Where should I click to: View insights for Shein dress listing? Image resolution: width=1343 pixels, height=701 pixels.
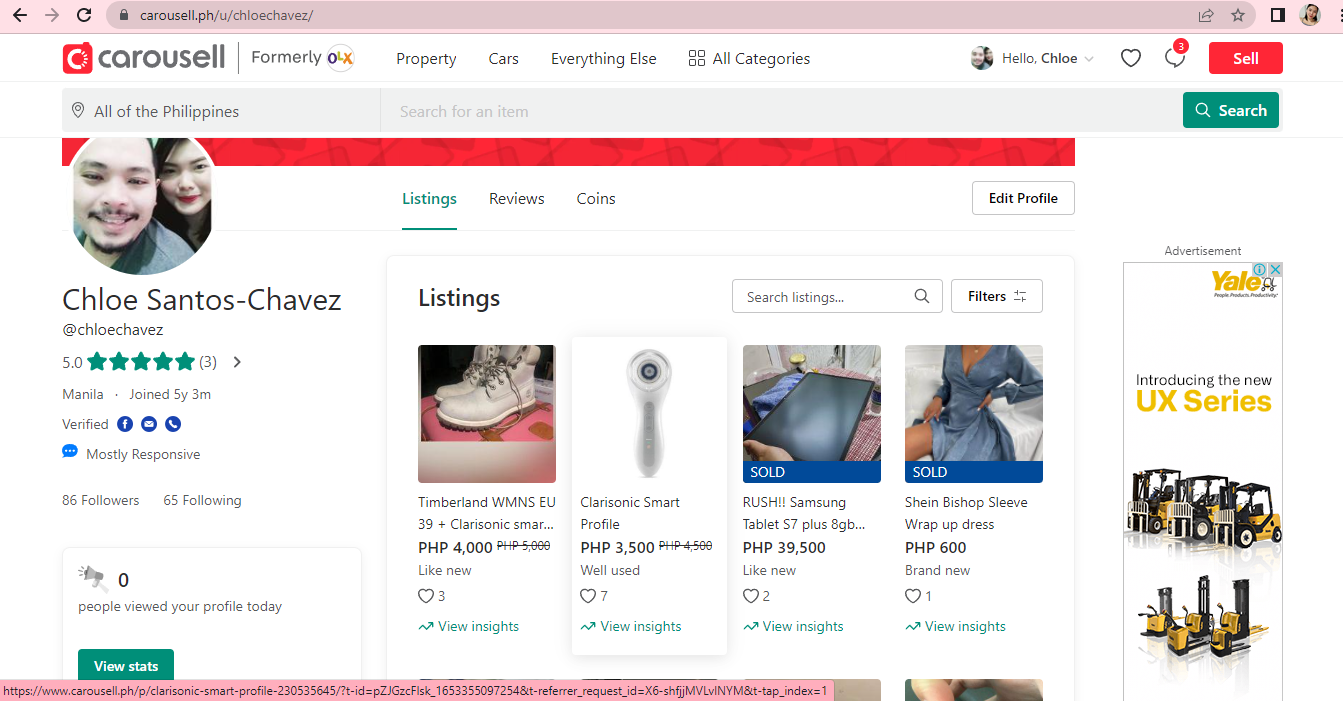pyautogui.click(x=955, y=626)
